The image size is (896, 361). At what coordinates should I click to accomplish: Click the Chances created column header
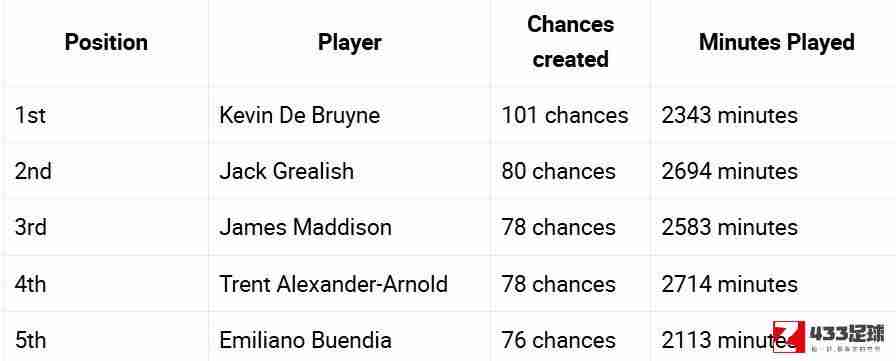(x=570, y=42)
